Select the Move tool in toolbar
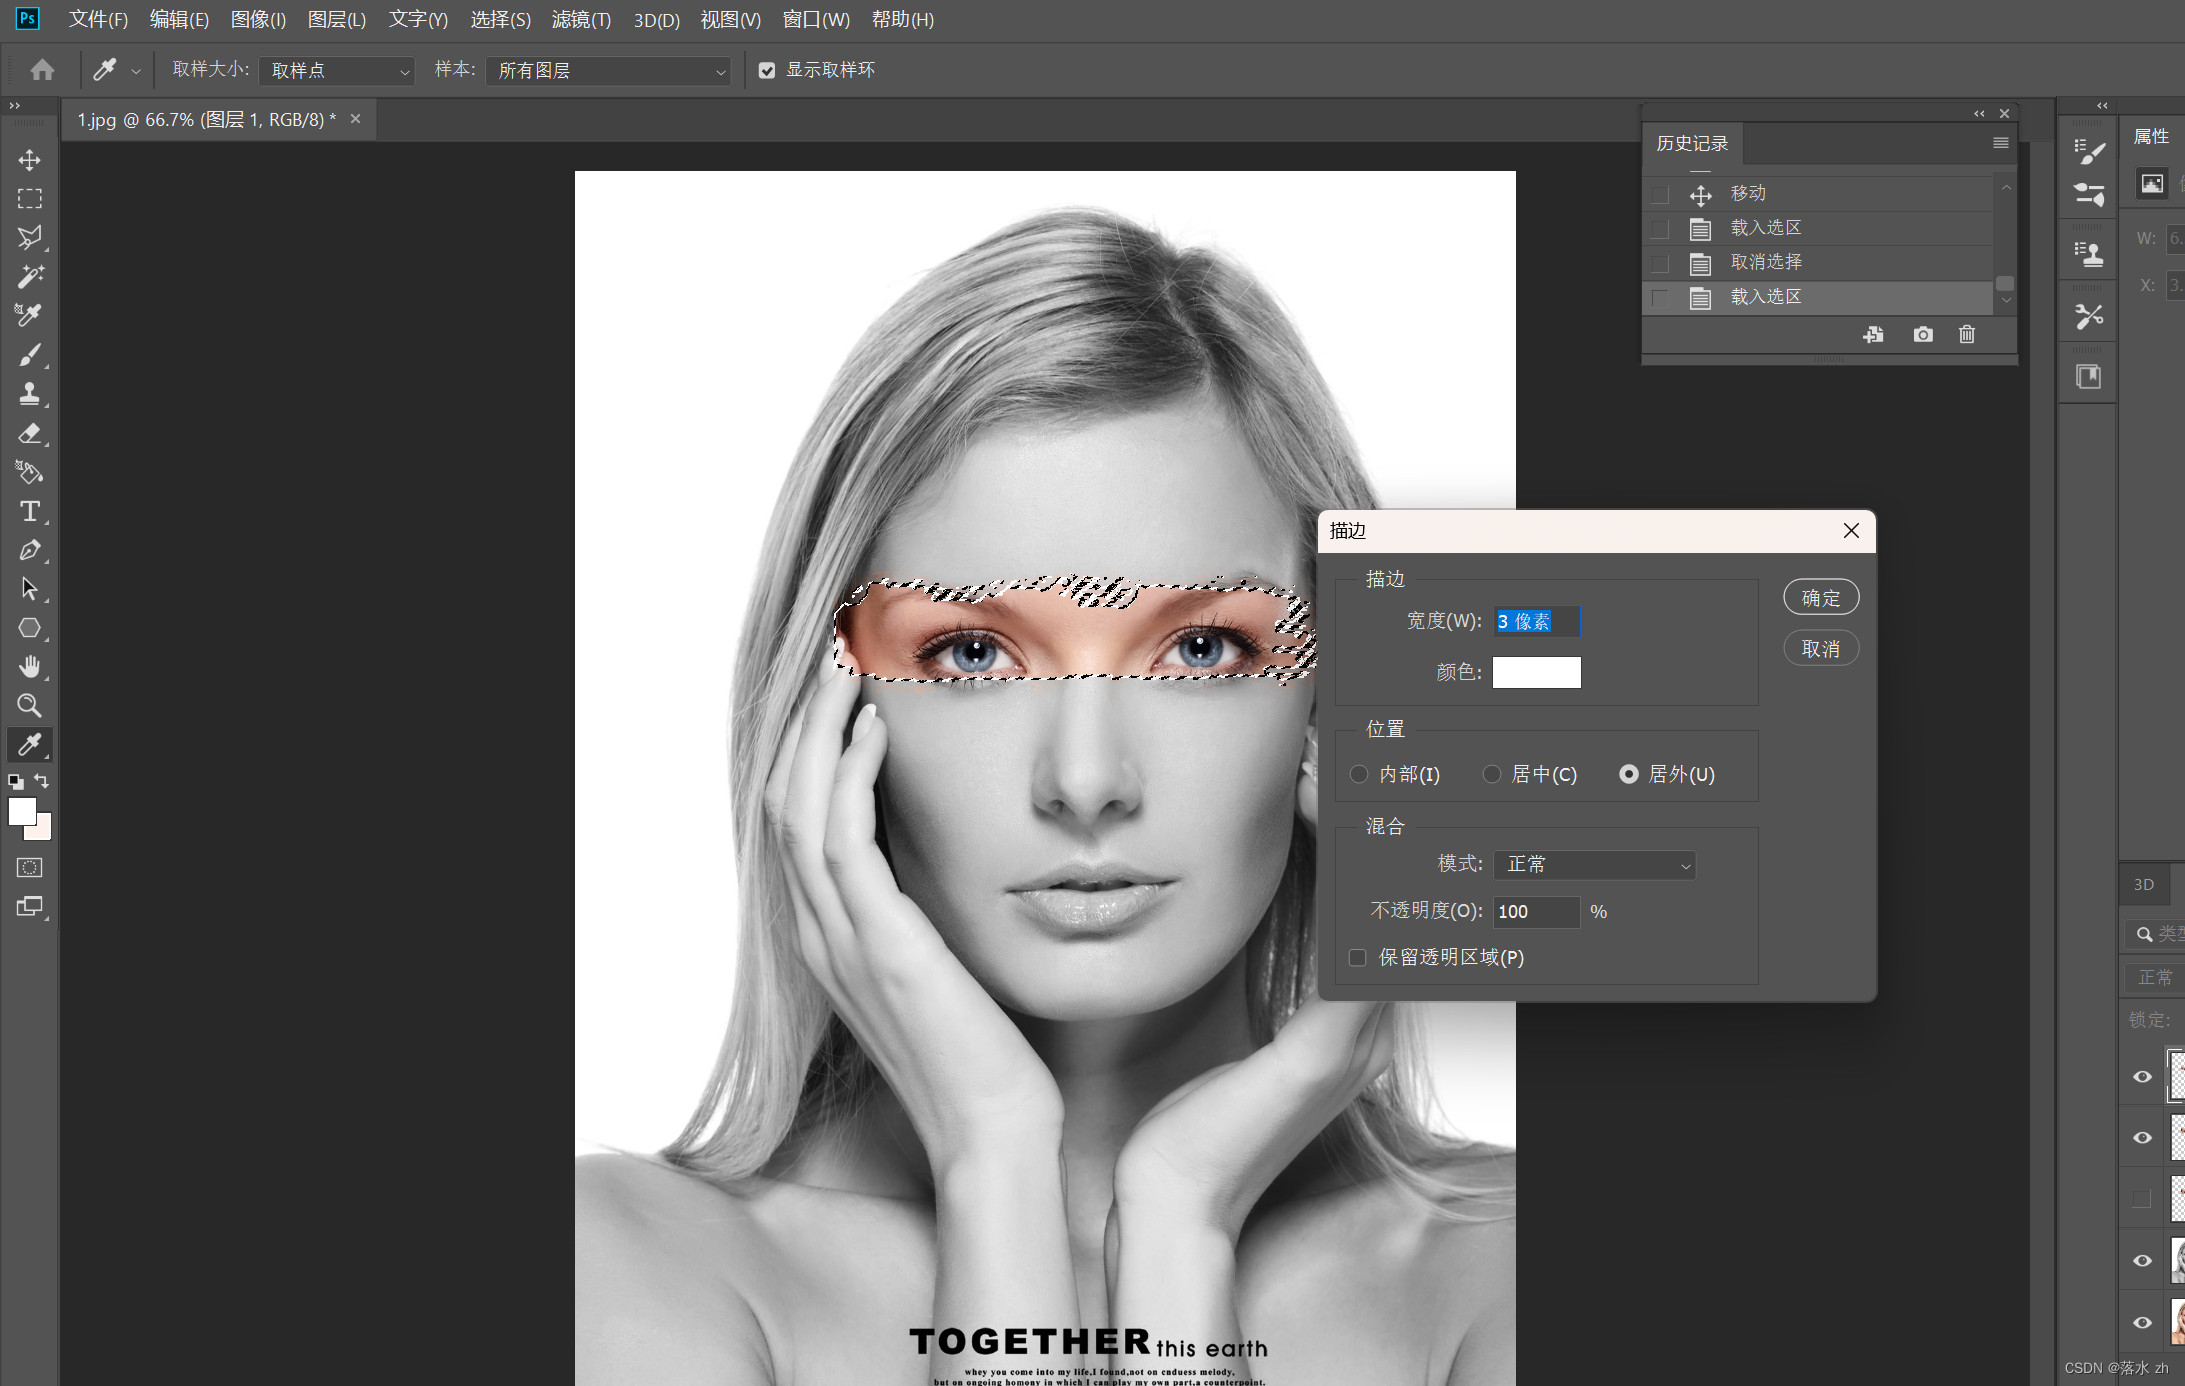2185x1386 pixels. click(29, 160)
